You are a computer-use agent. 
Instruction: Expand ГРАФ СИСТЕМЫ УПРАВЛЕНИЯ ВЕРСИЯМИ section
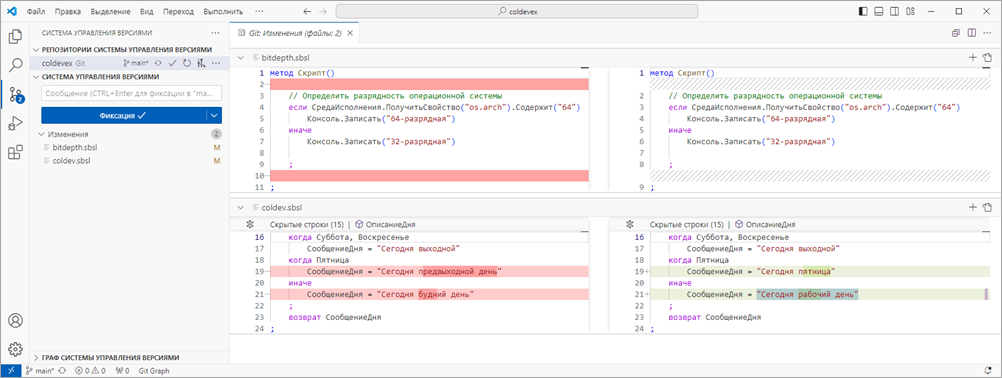[x=111, y=358]
